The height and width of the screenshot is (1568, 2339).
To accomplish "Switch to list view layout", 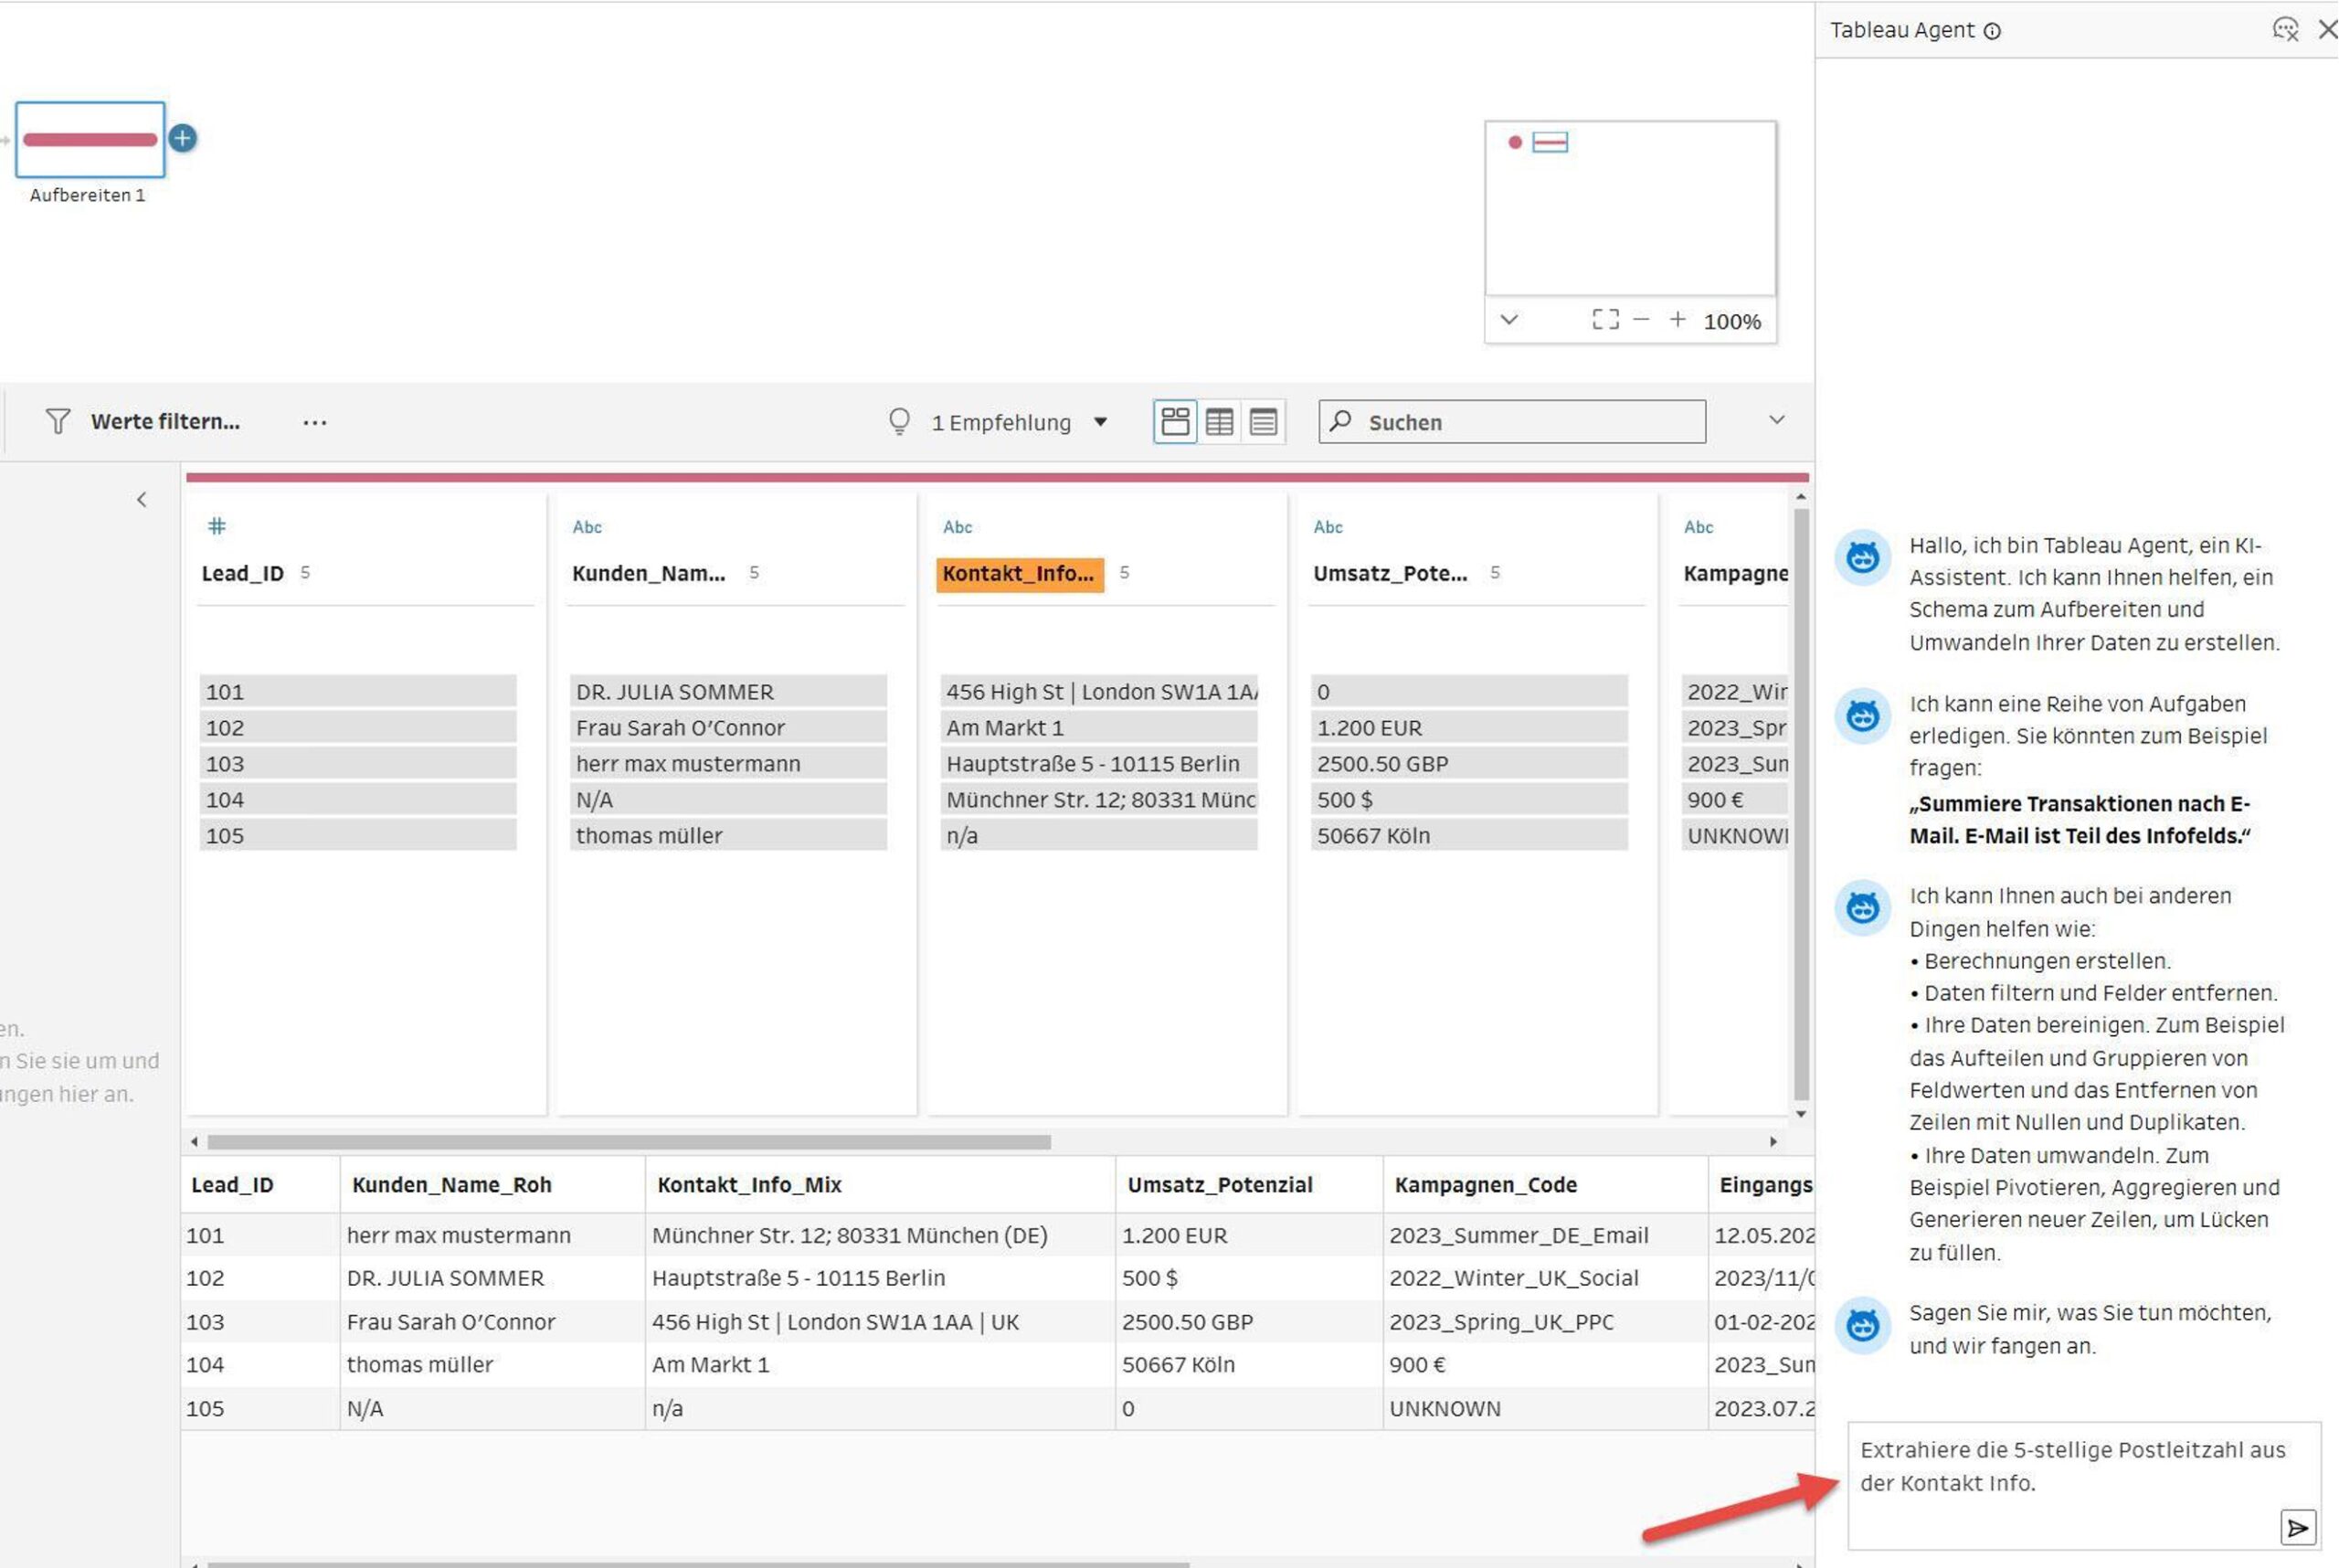I will coord(1263,421).
